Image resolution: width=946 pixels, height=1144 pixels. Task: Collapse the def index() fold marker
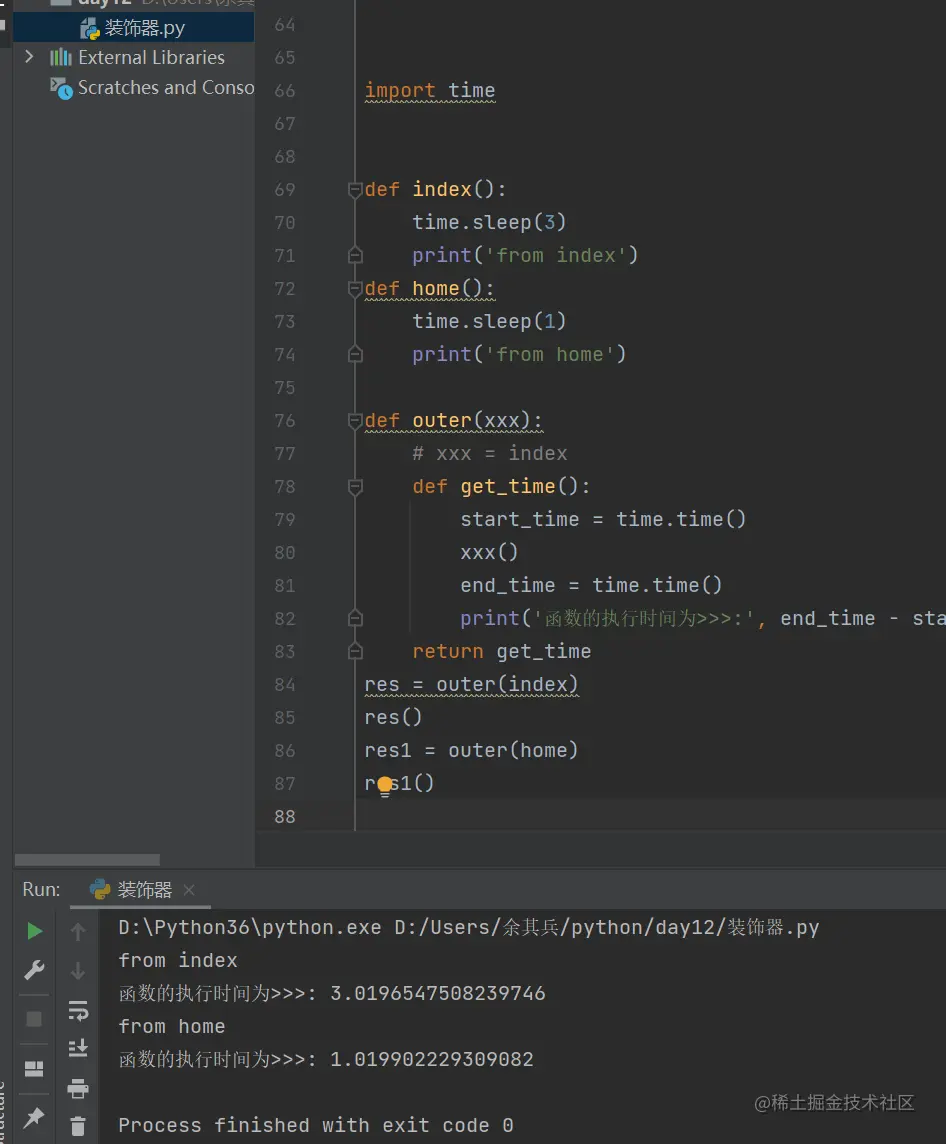tap(355, 190)
